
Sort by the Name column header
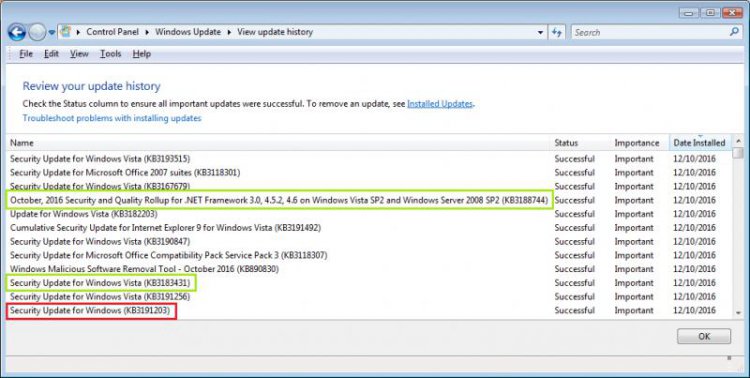[278, 143]
